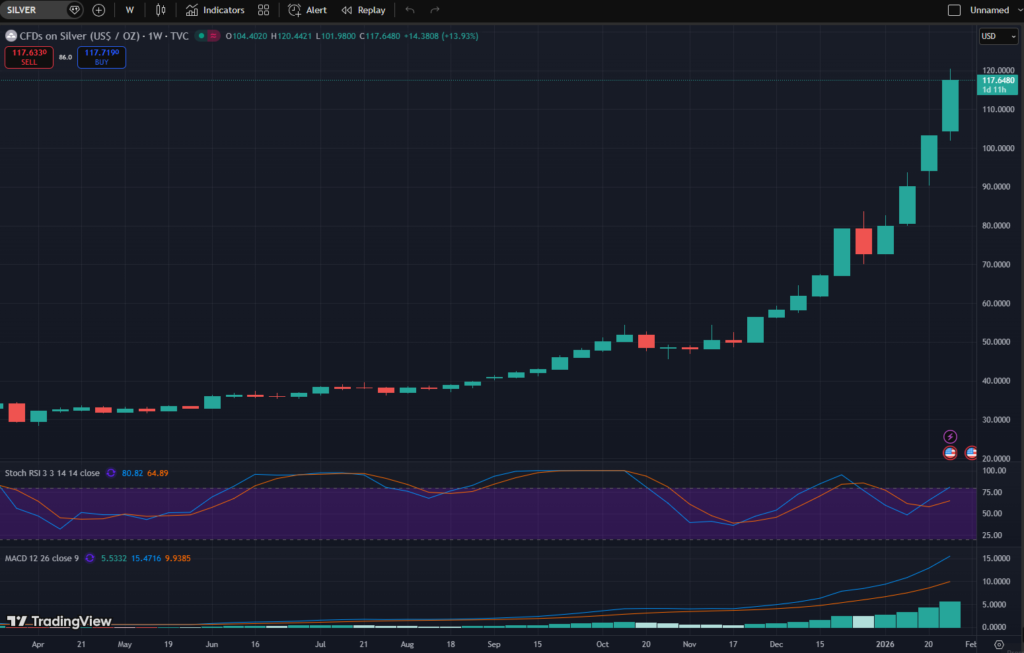The width and height of the screenshot is (1024, 653).
Task: Open the candlestick chart style menu
Action: pyautogui.click(x=161, y=10)
